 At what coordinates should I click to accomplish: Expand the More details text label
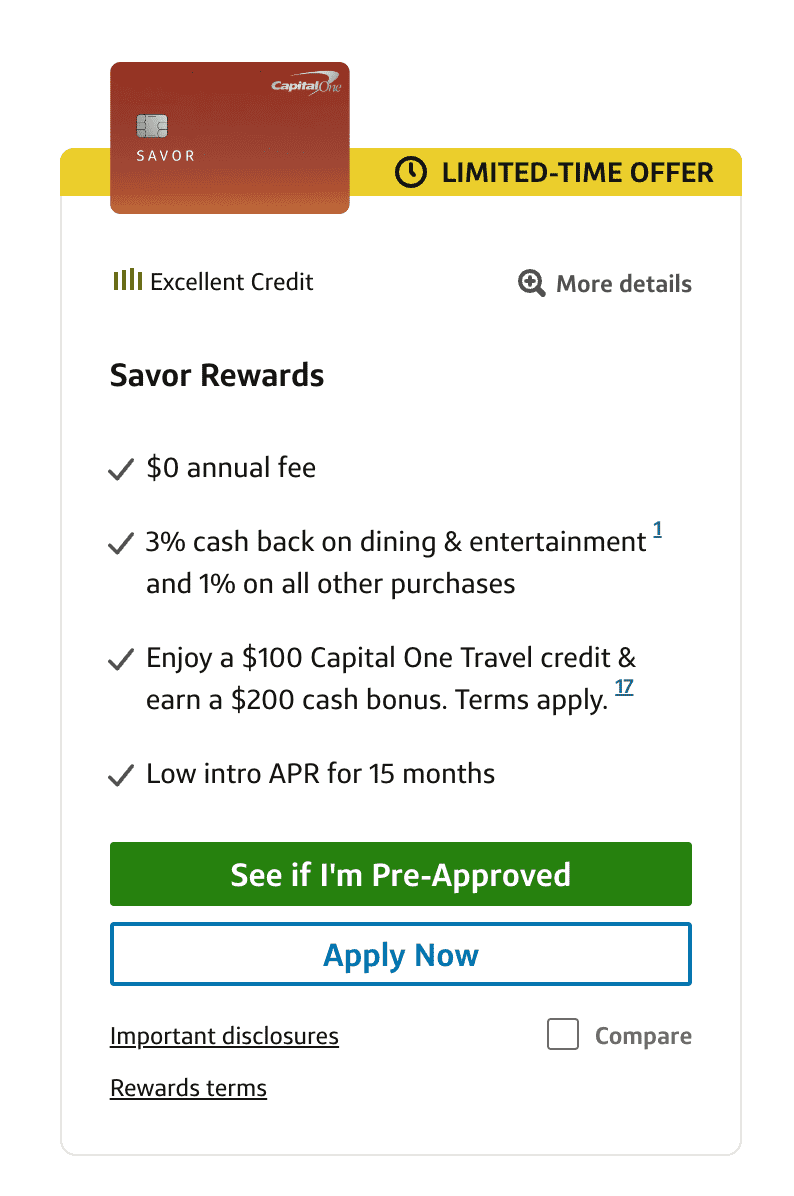[623, 284]
